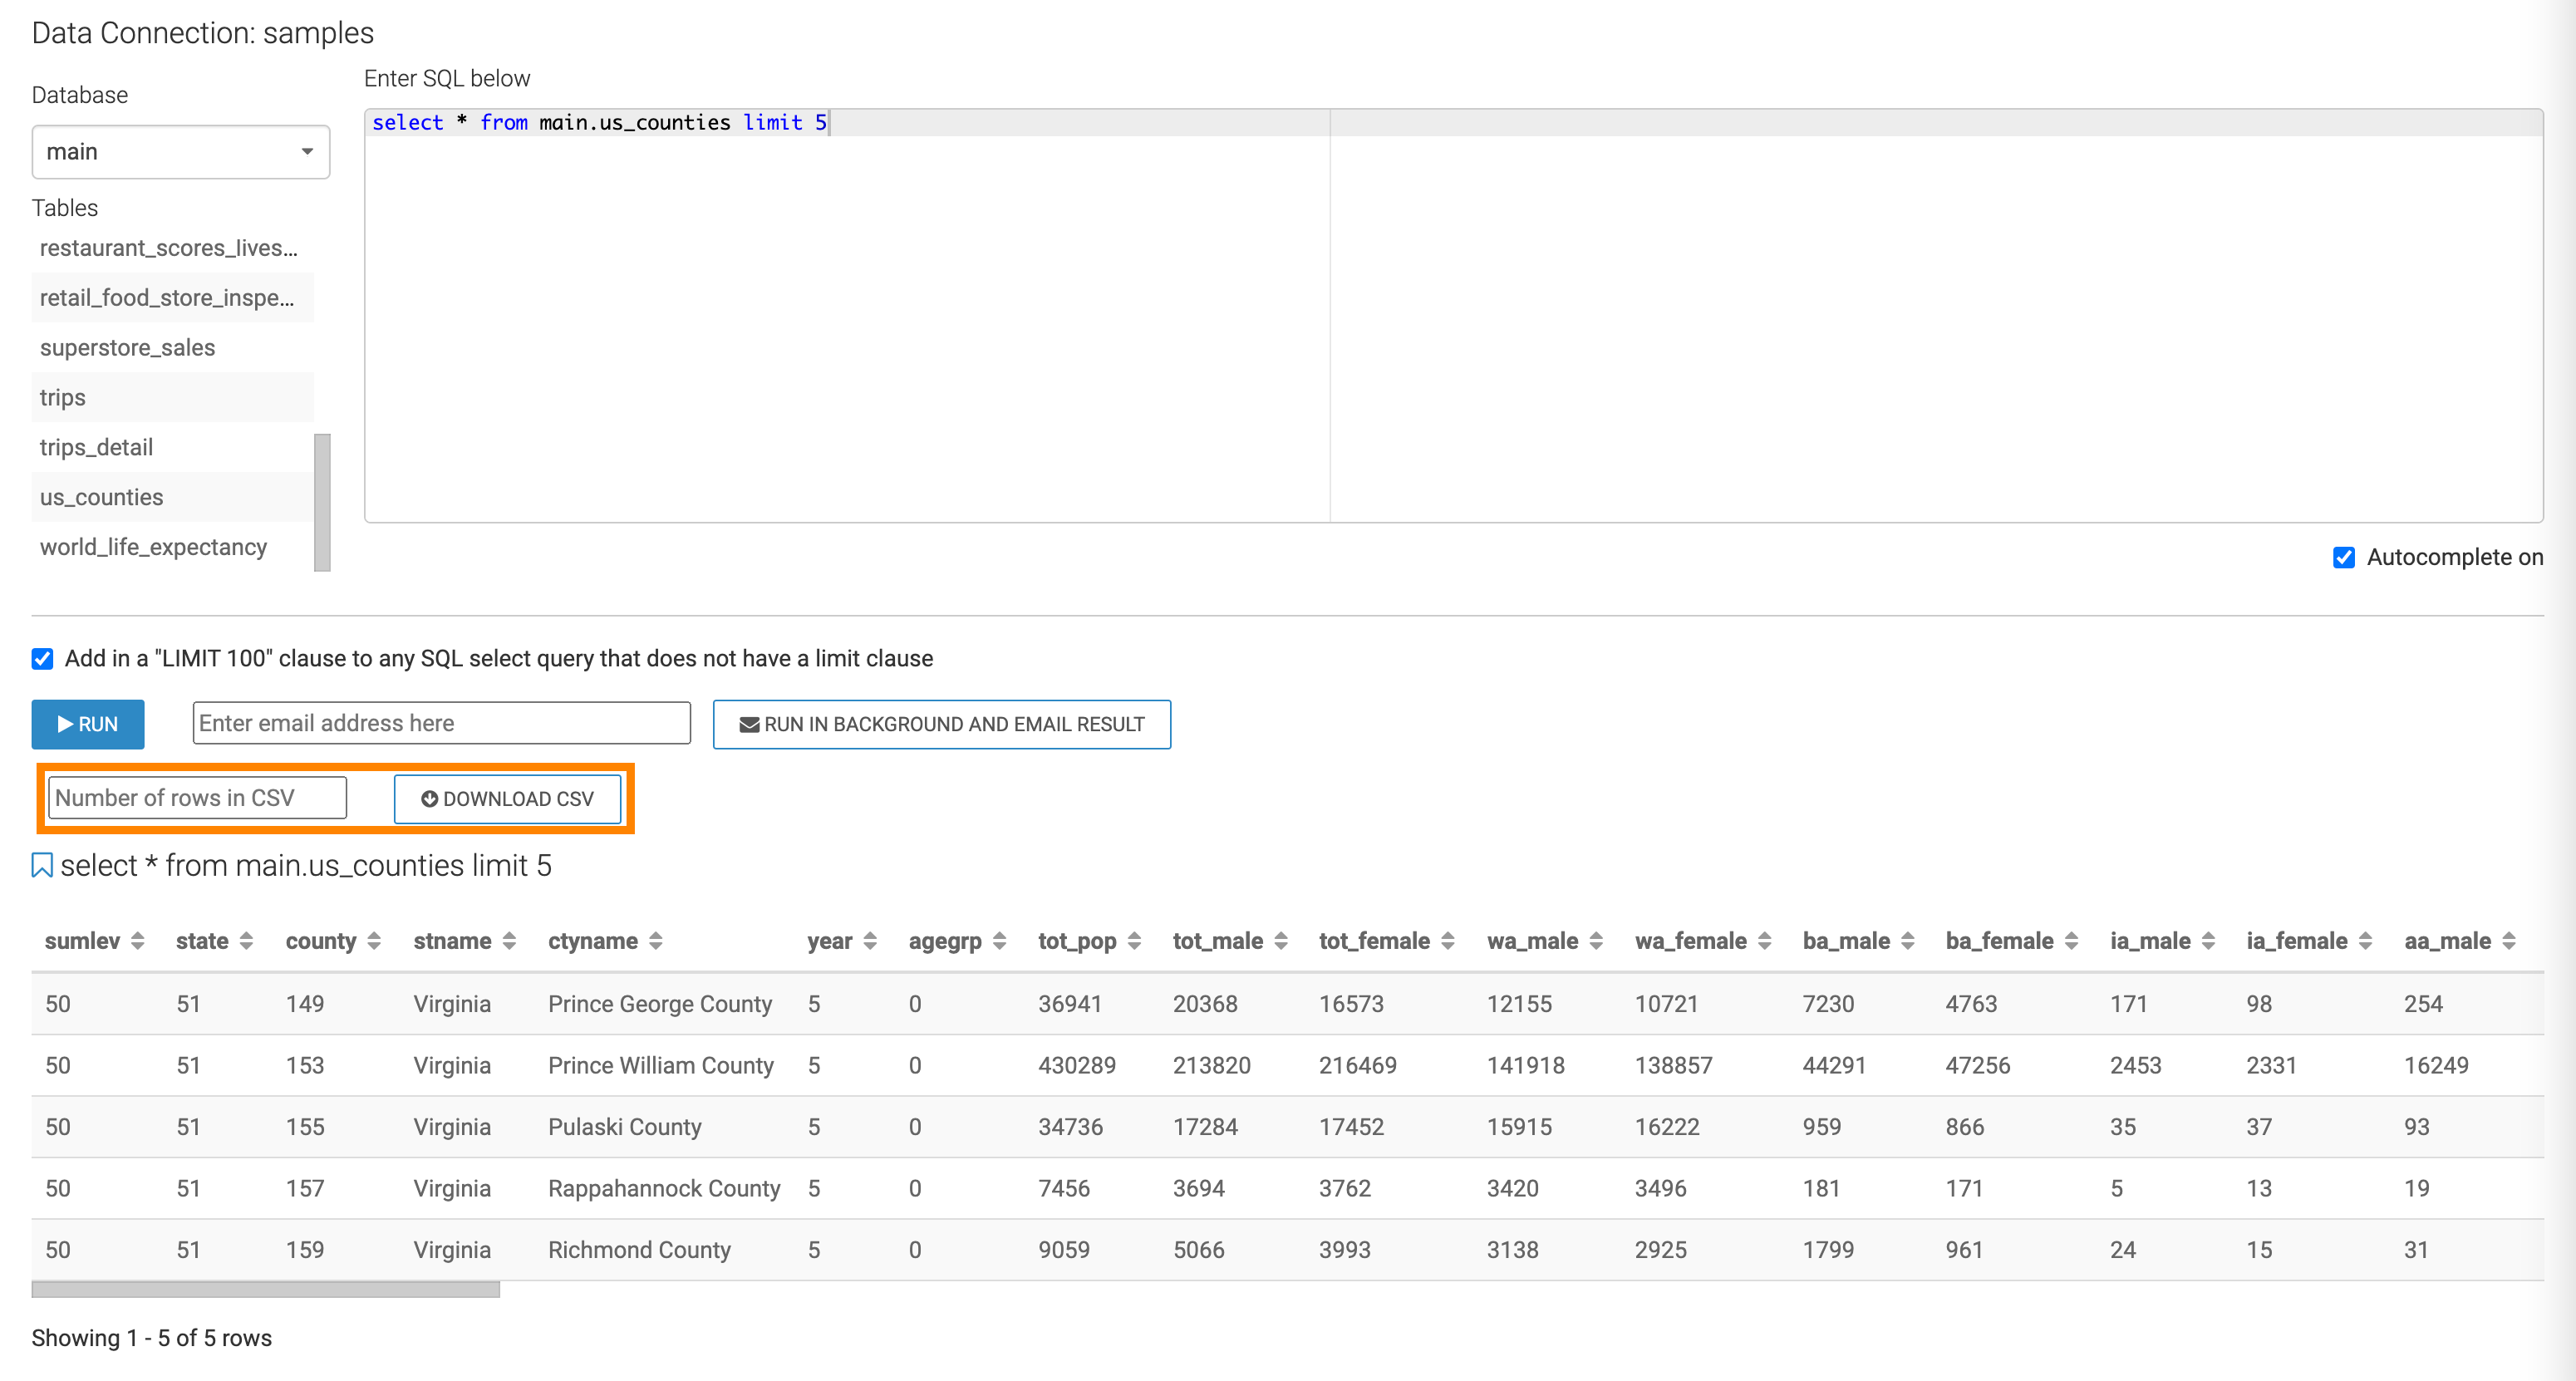Click the horizontal scrollbar under results table
This screenshot has height=1381, width=2576.
pyautogui.click(x=265, y=1290)
